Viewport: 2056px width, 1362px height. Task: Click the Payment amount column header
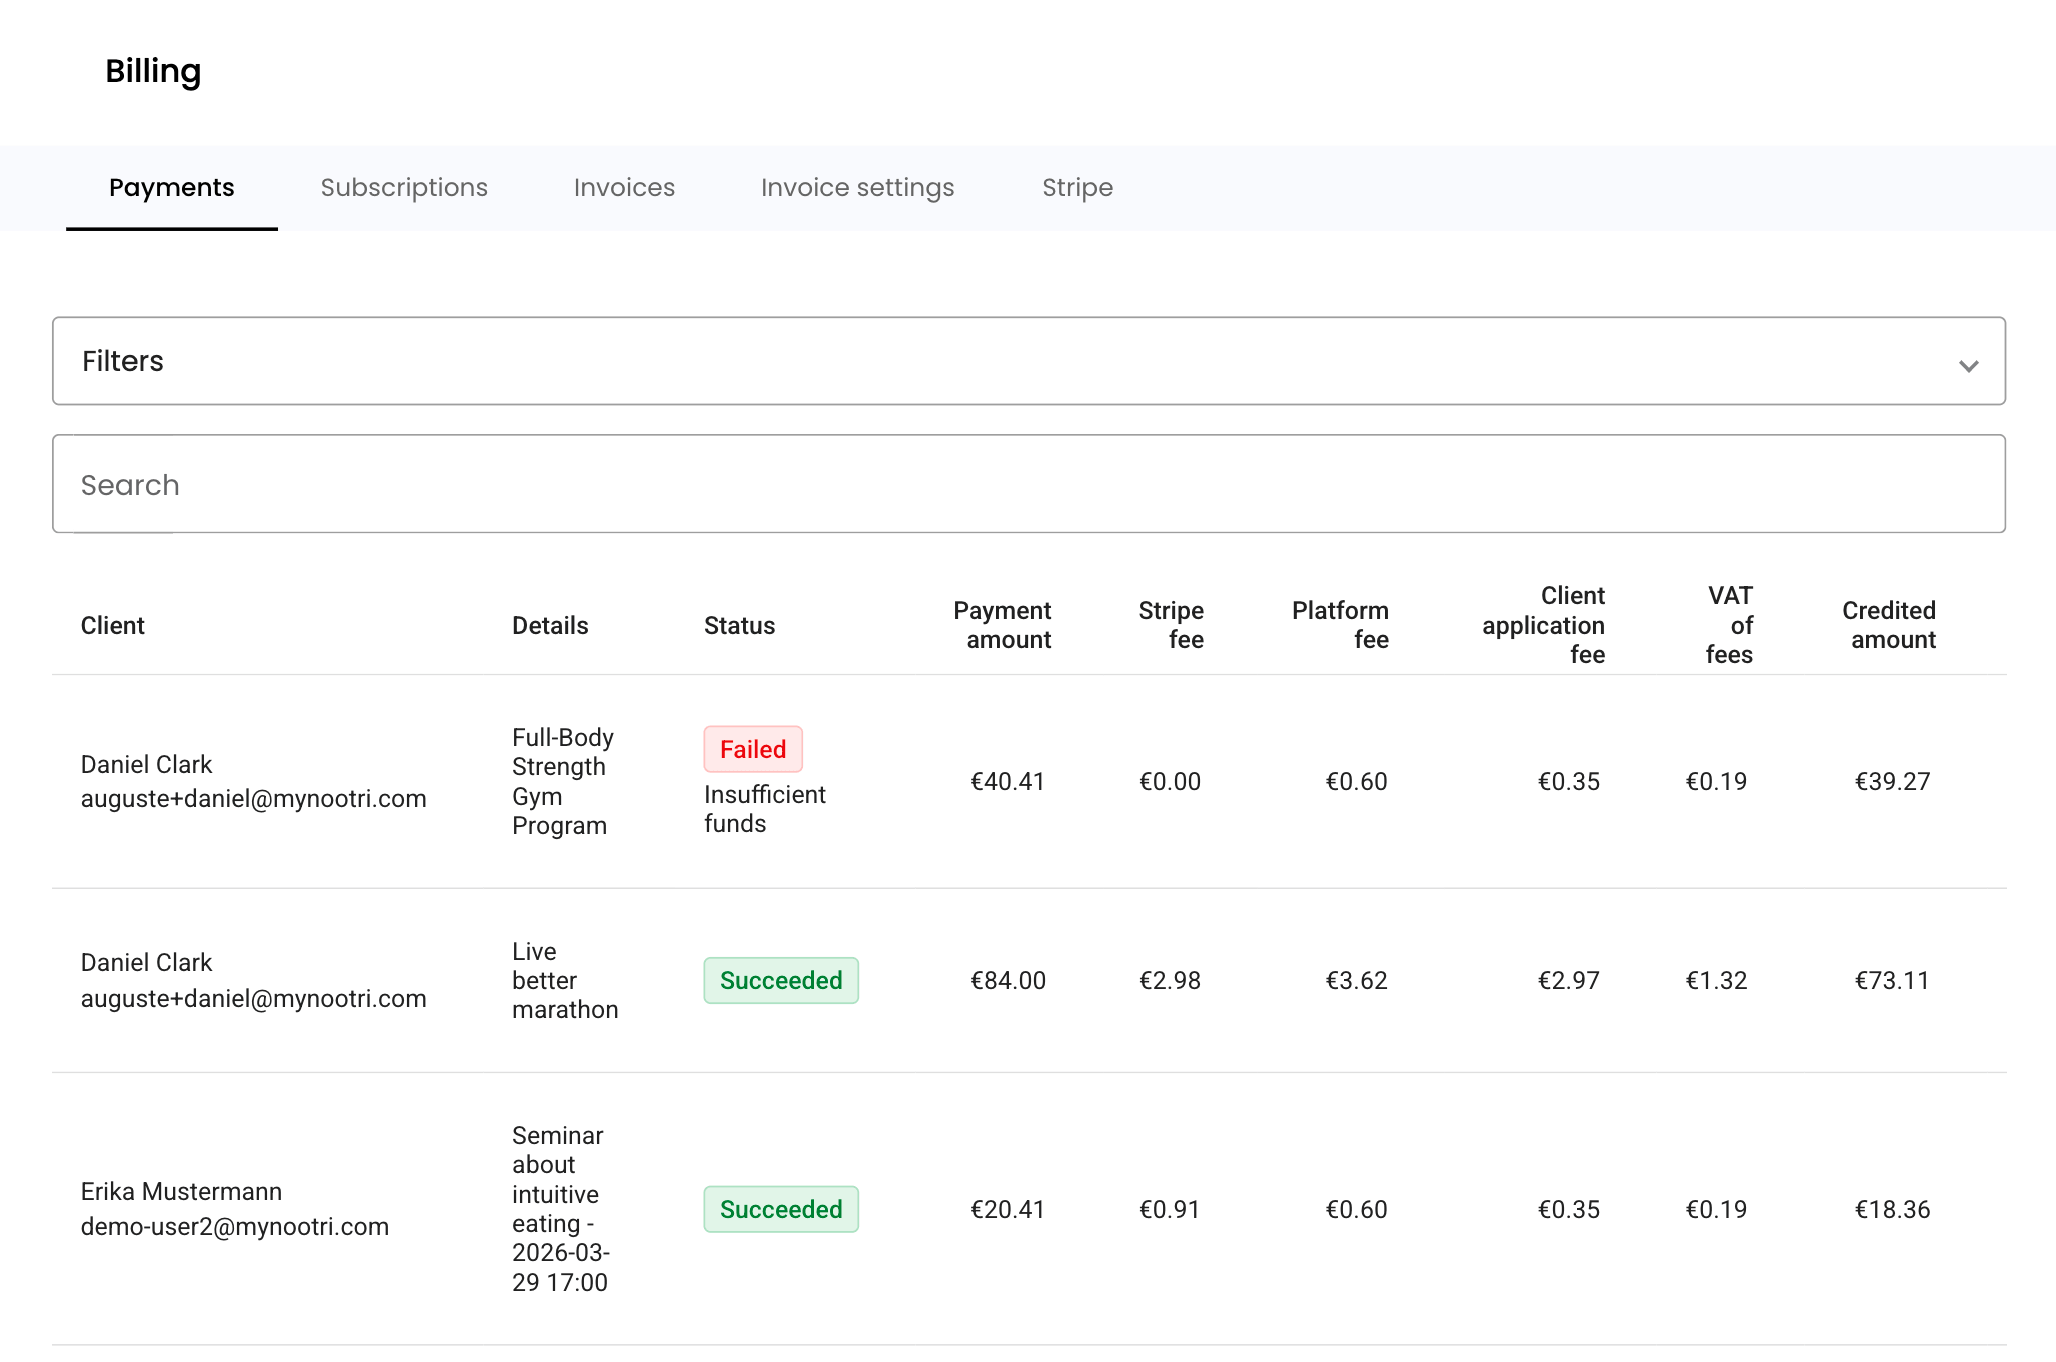(x=1002, y=625)
